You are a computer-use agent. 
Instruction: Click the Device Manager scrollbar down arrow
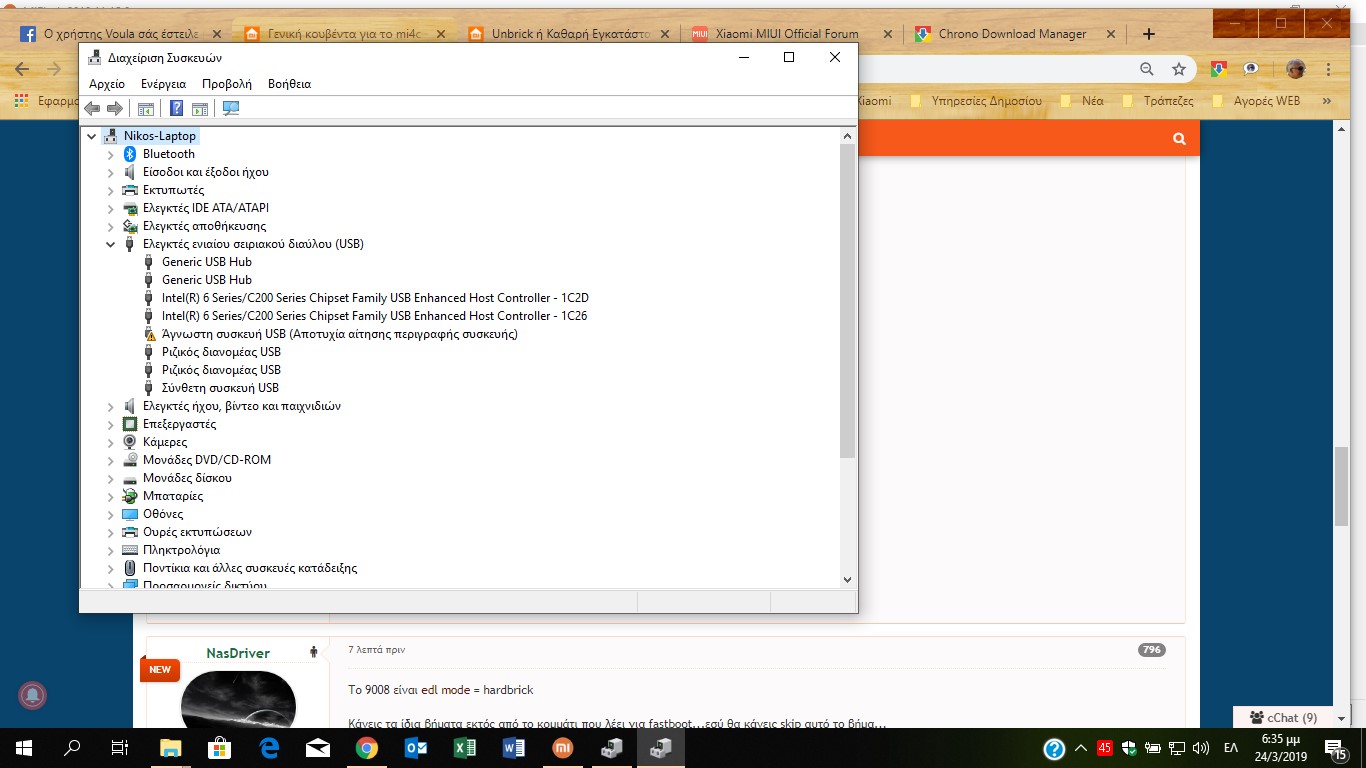point(848,579)
